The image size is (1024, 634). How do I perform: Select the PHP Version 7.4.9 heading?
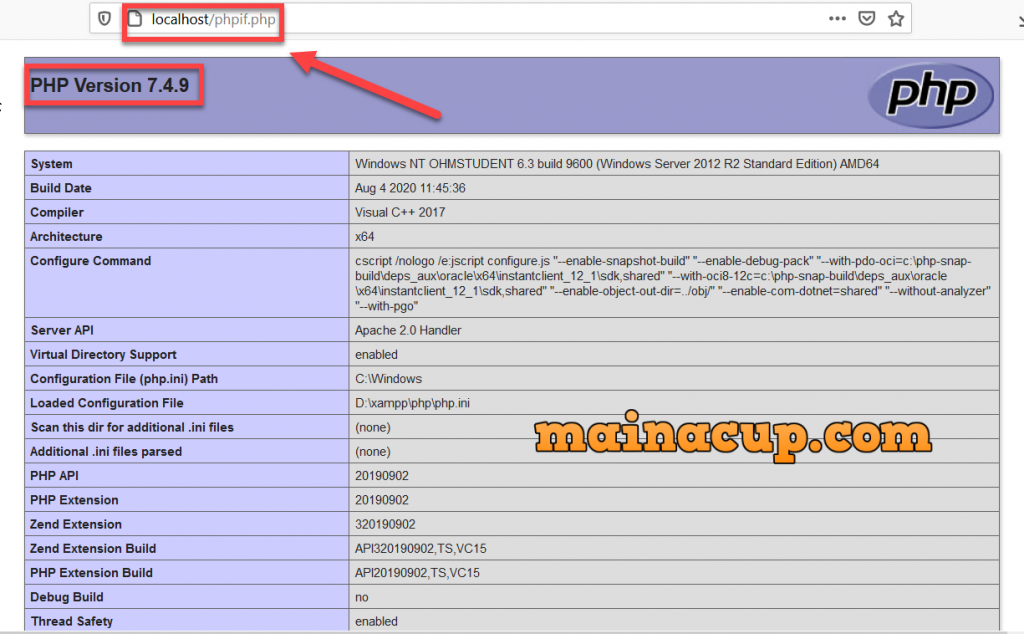110,86
